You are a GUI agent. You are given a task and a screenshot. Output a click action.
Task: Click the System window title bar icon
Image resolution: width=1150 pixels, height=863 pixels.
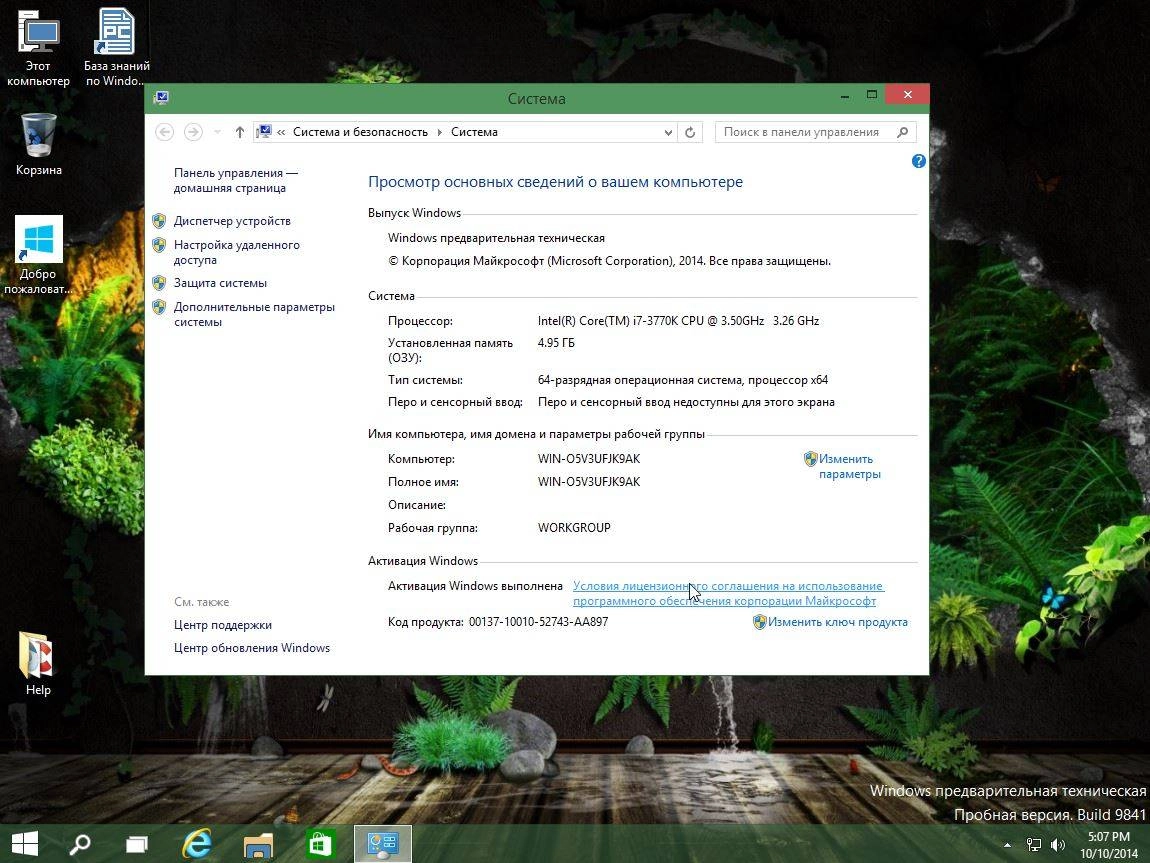[161, 98]
